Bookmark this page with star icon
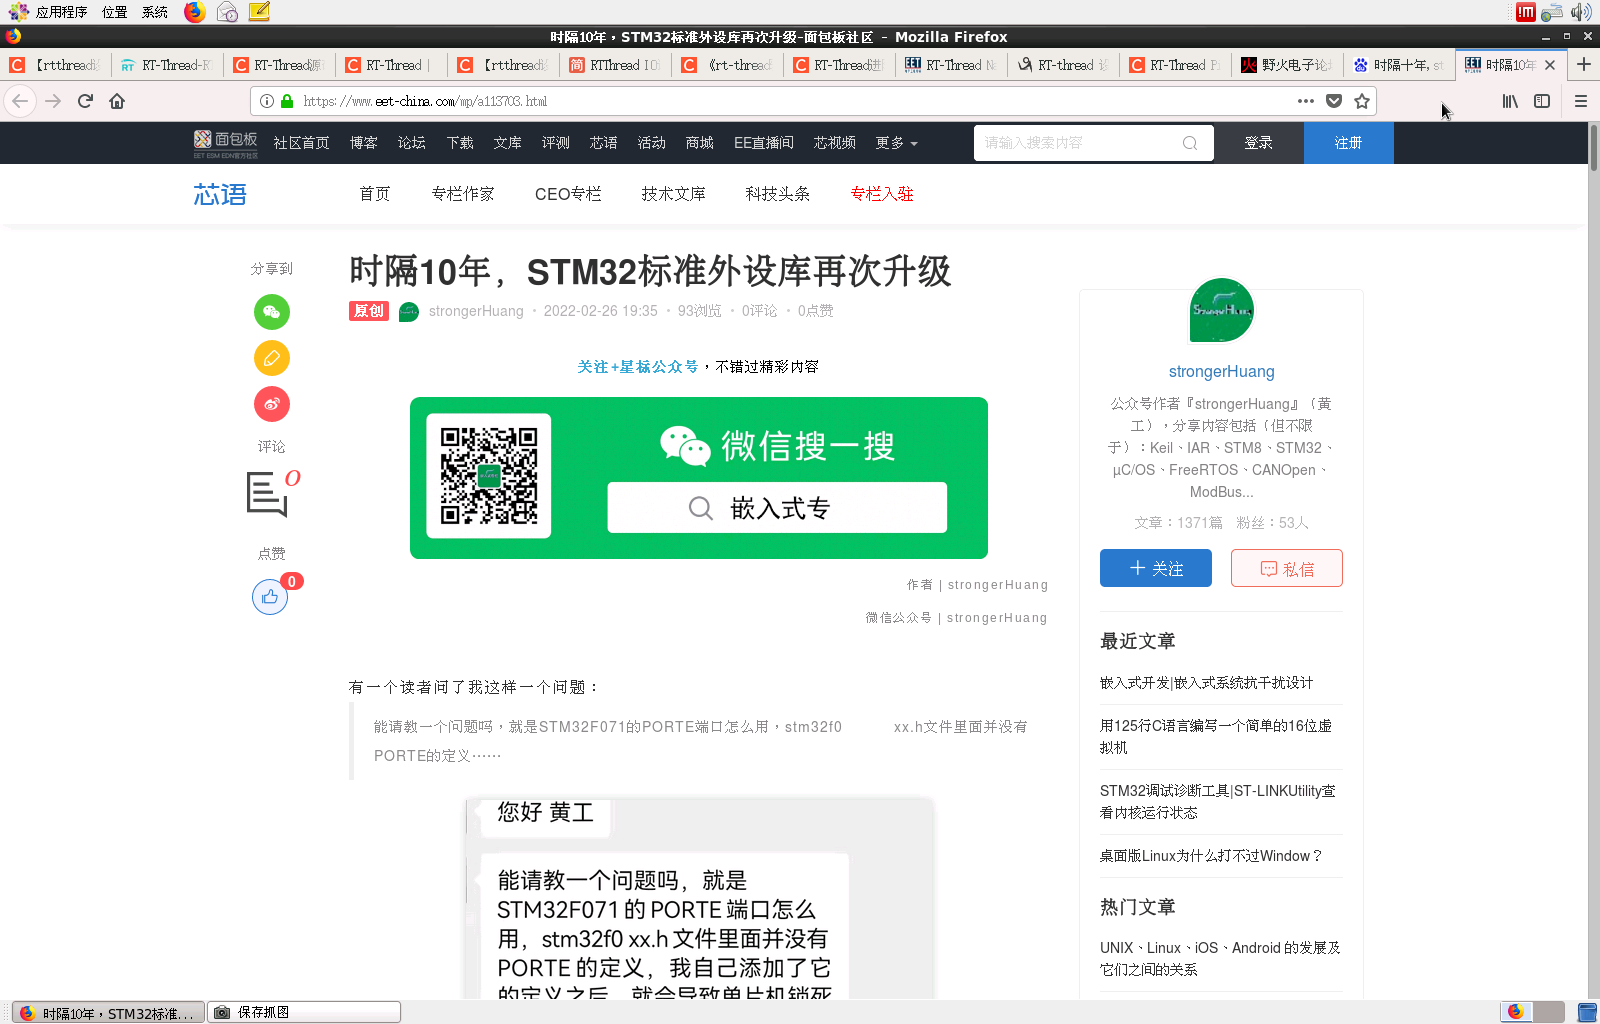The image size is (1600, 1024). [x=1362, y=101]
